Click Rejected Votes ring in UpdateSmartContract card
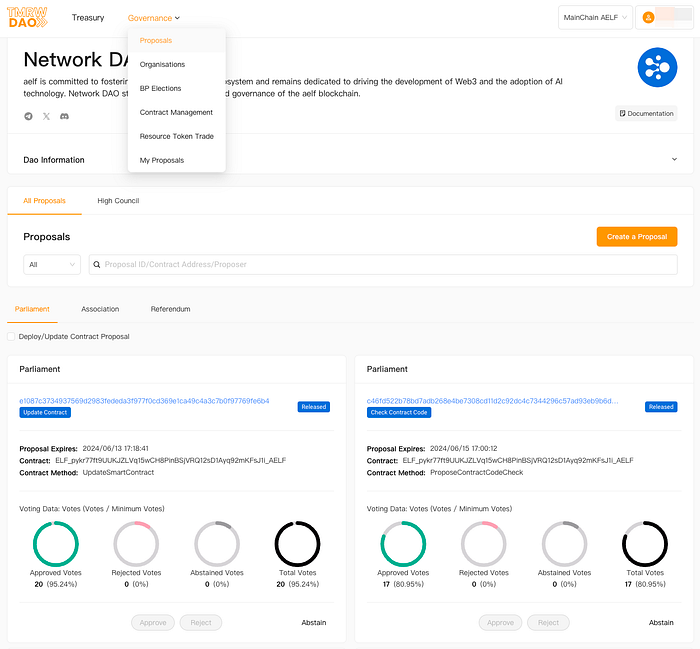700x649 pixels. pos(136,544)
